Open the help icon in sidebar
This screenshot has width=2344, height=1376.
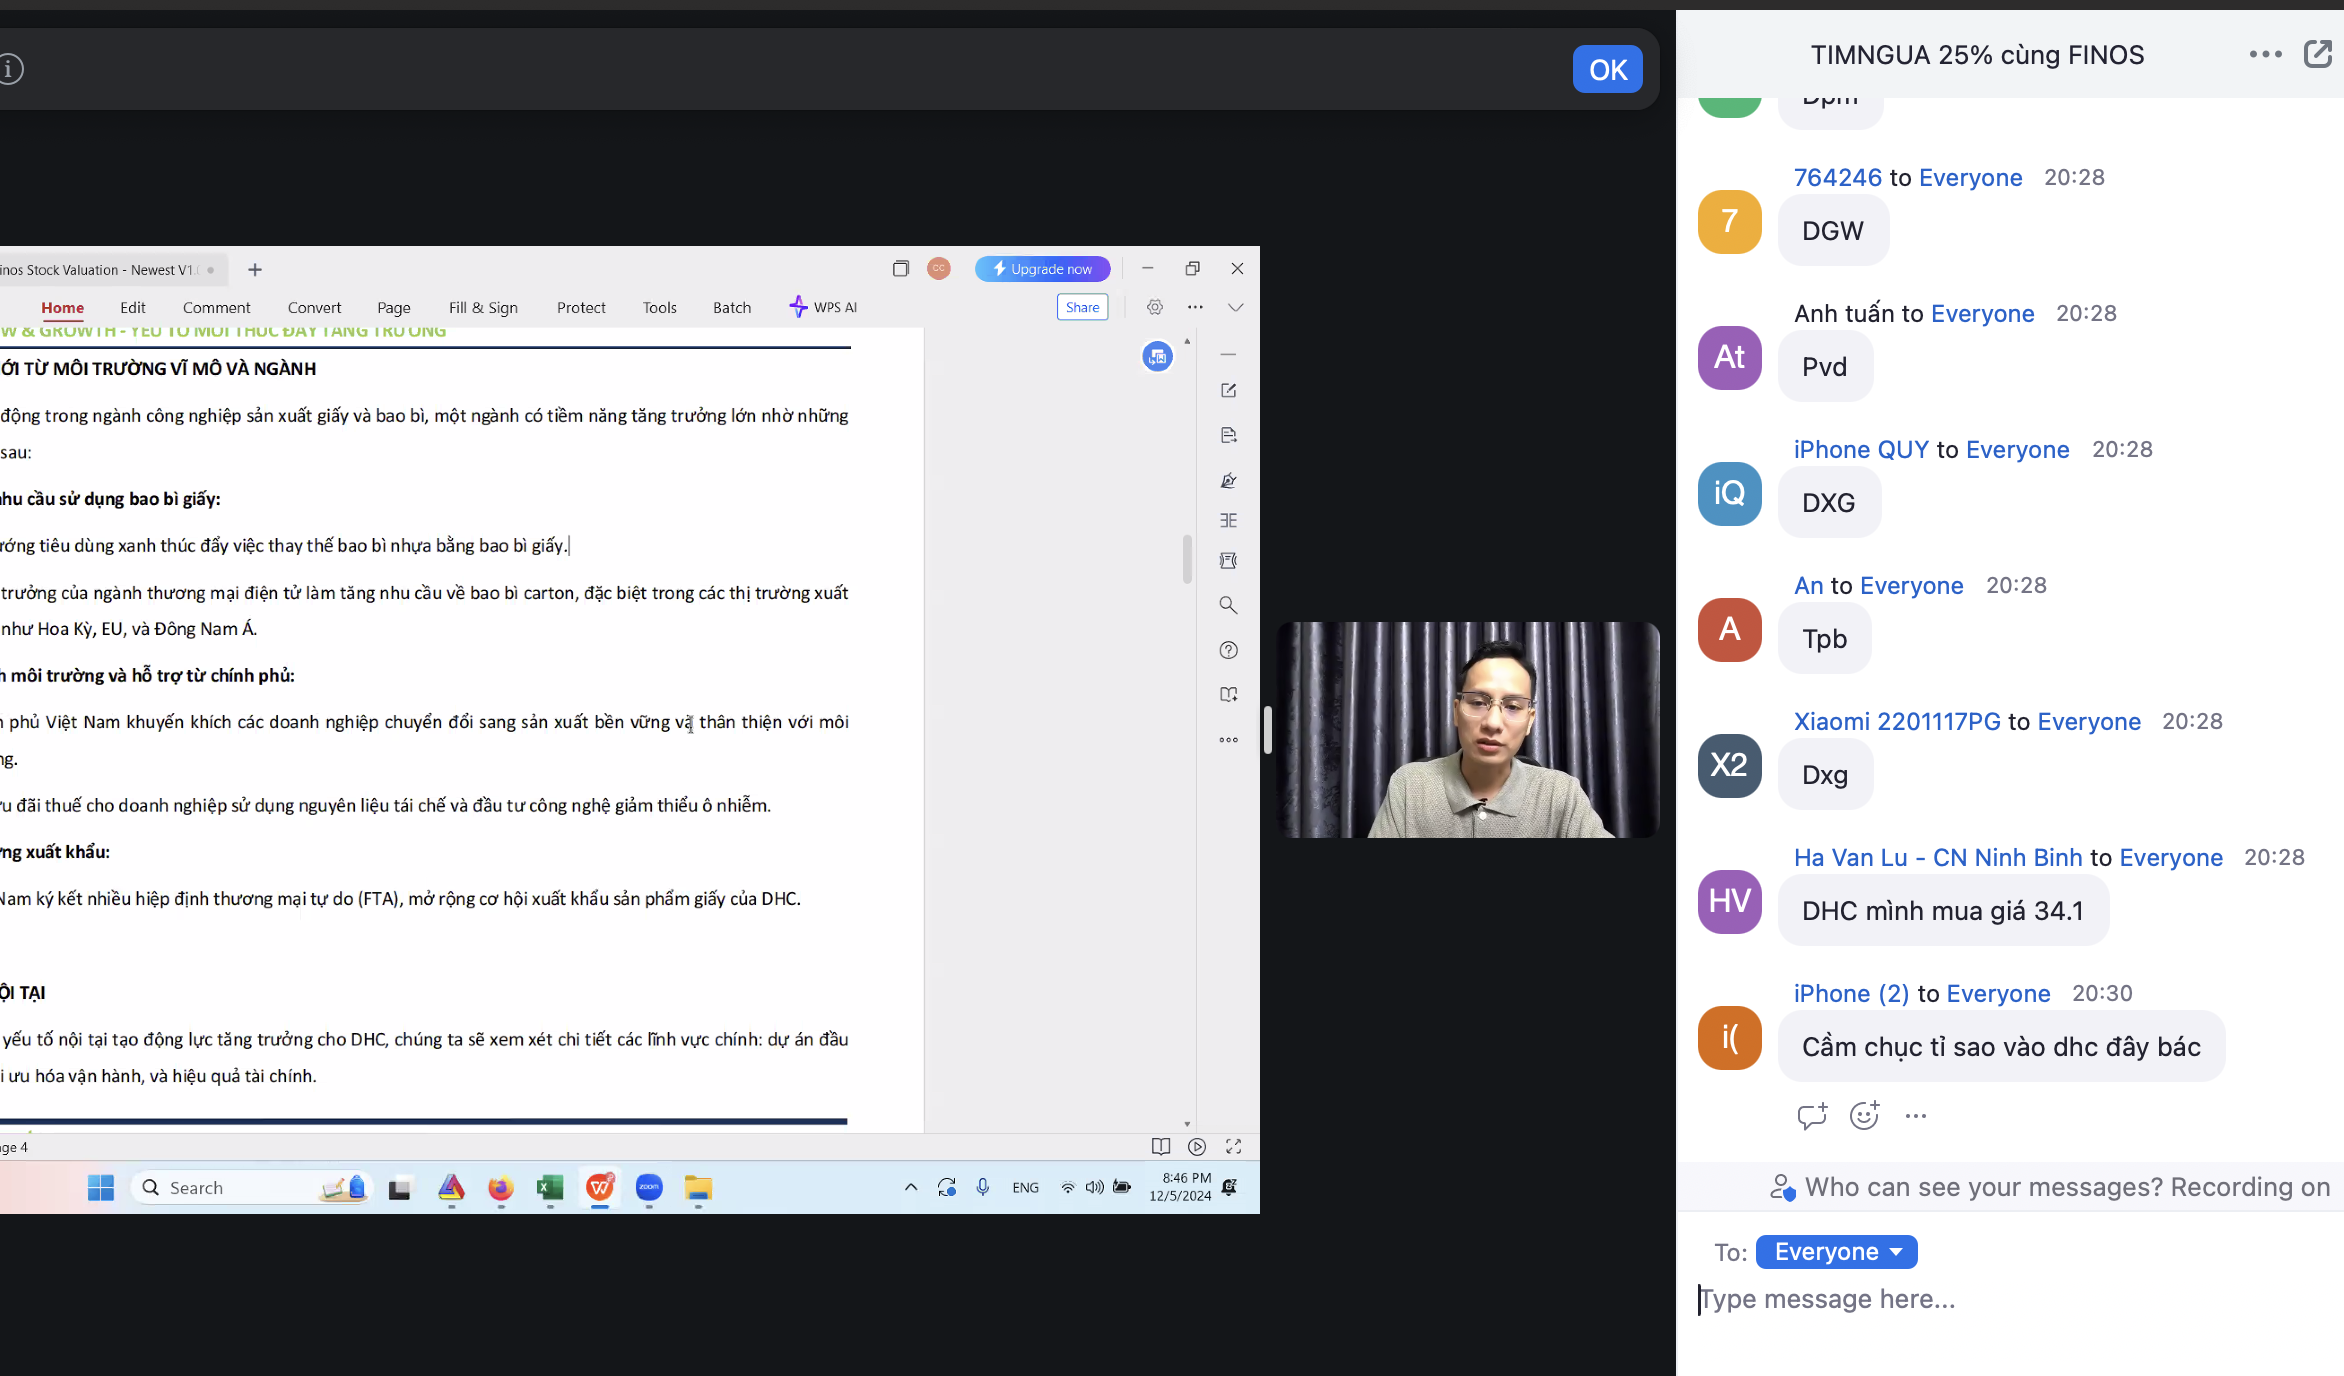(1228, 650)
